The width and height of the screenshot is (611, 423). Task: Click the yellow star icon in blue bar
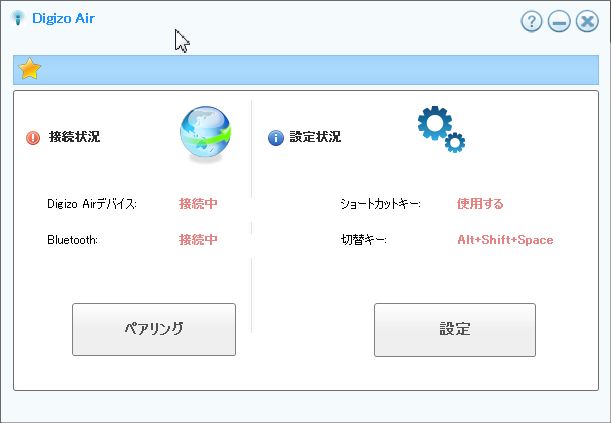click(30, 69)
